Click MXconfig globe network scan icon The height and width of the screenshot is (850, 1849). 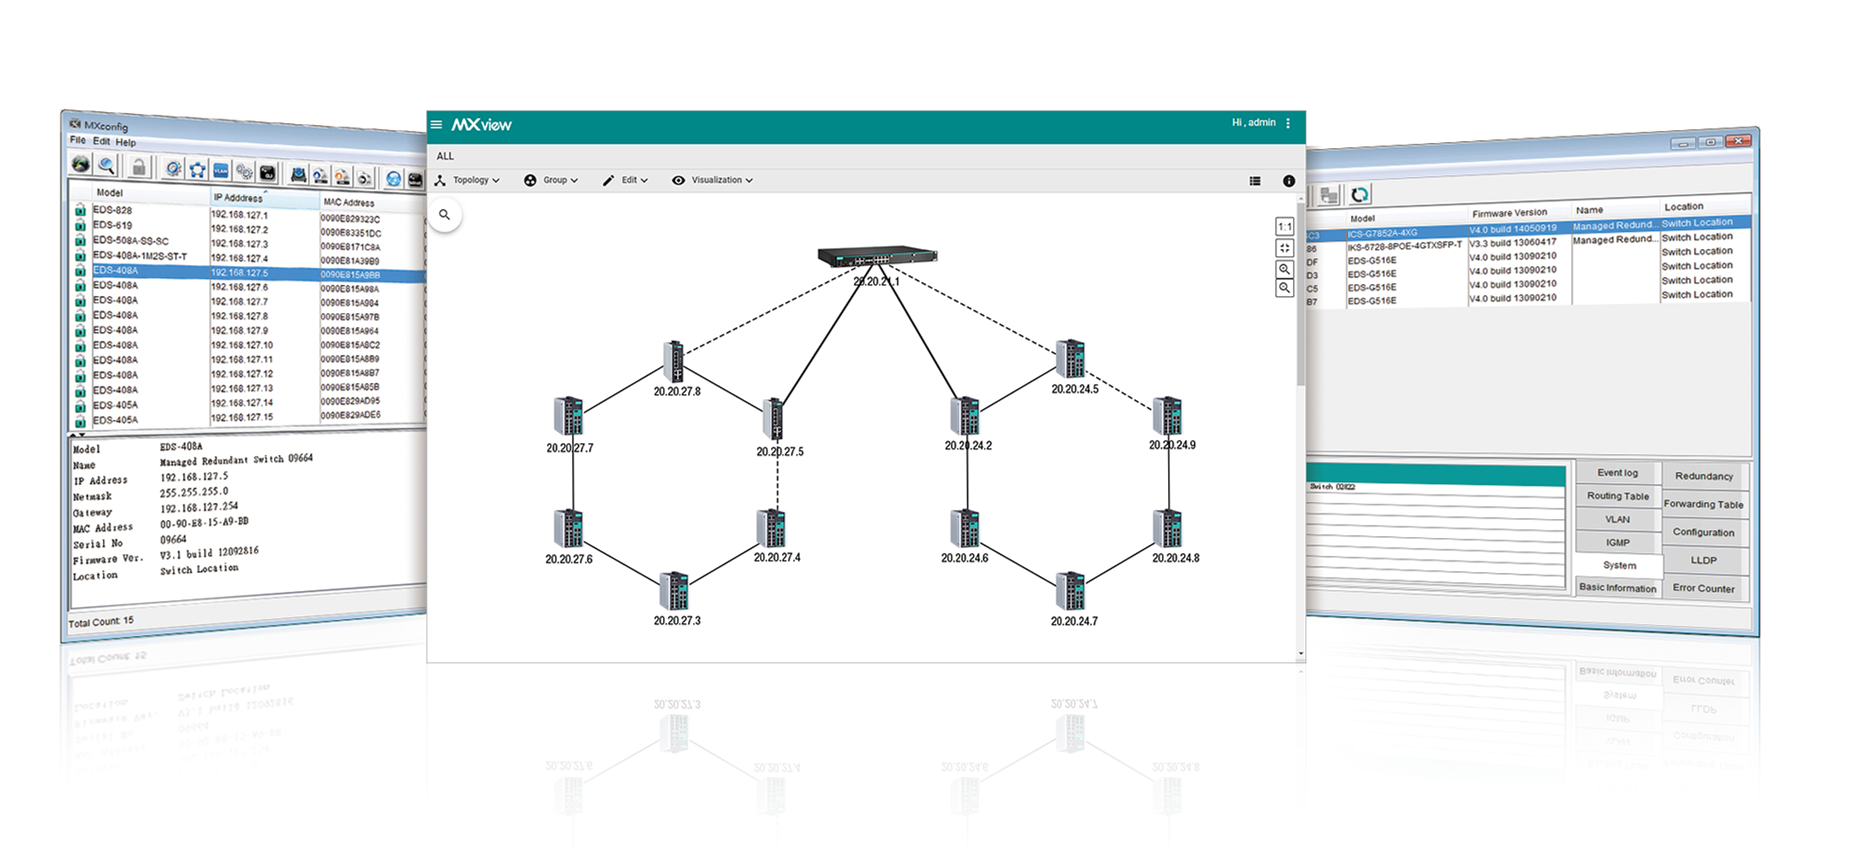point(81,163)
